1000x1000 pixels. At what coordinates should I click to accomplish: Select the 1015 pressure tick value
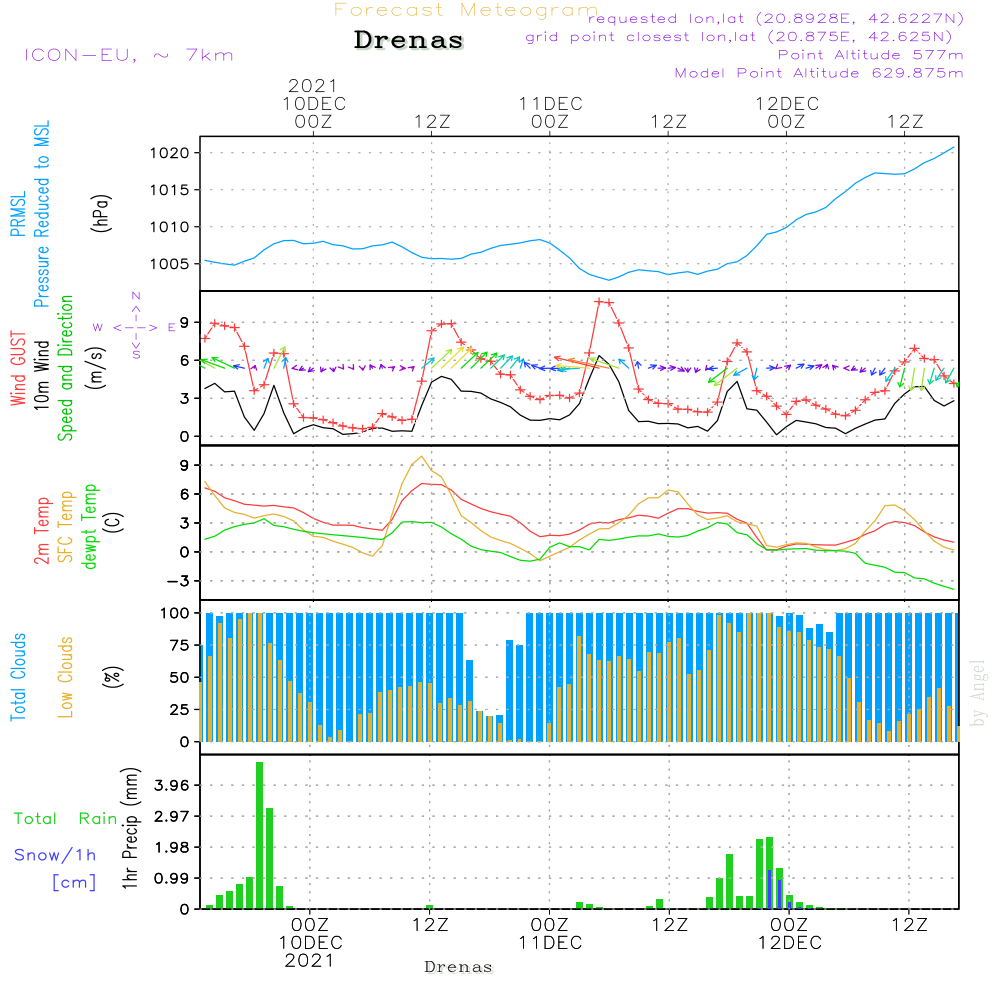170,190
